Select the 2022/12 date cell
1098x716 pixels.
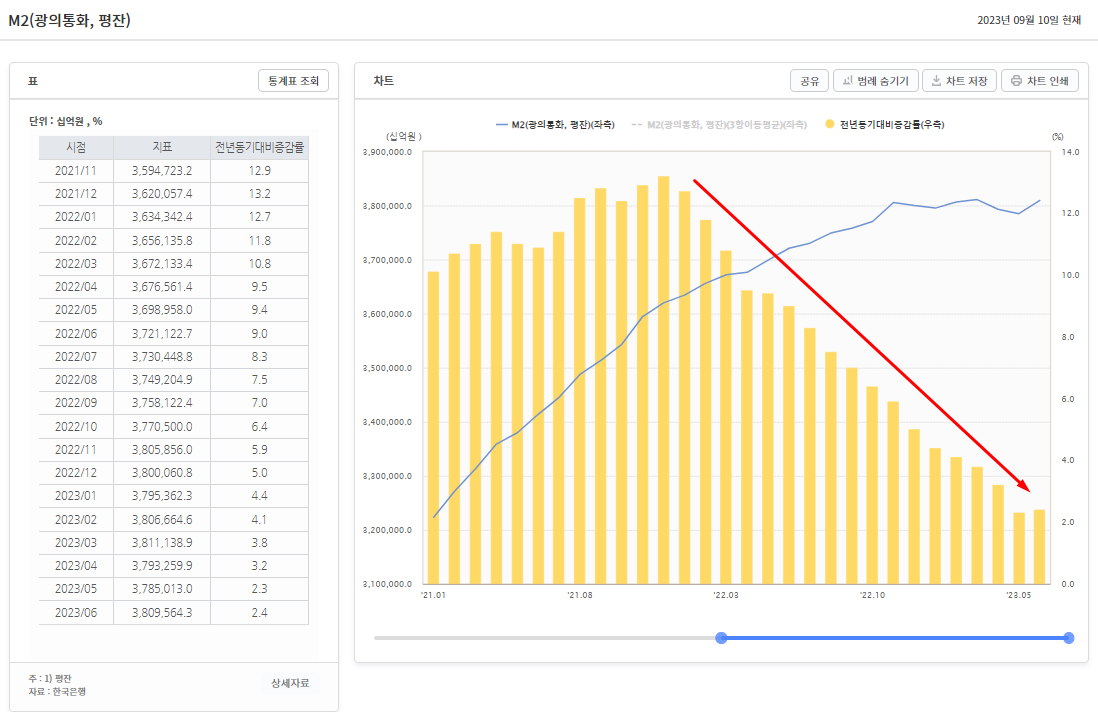(x=76, y=473)
